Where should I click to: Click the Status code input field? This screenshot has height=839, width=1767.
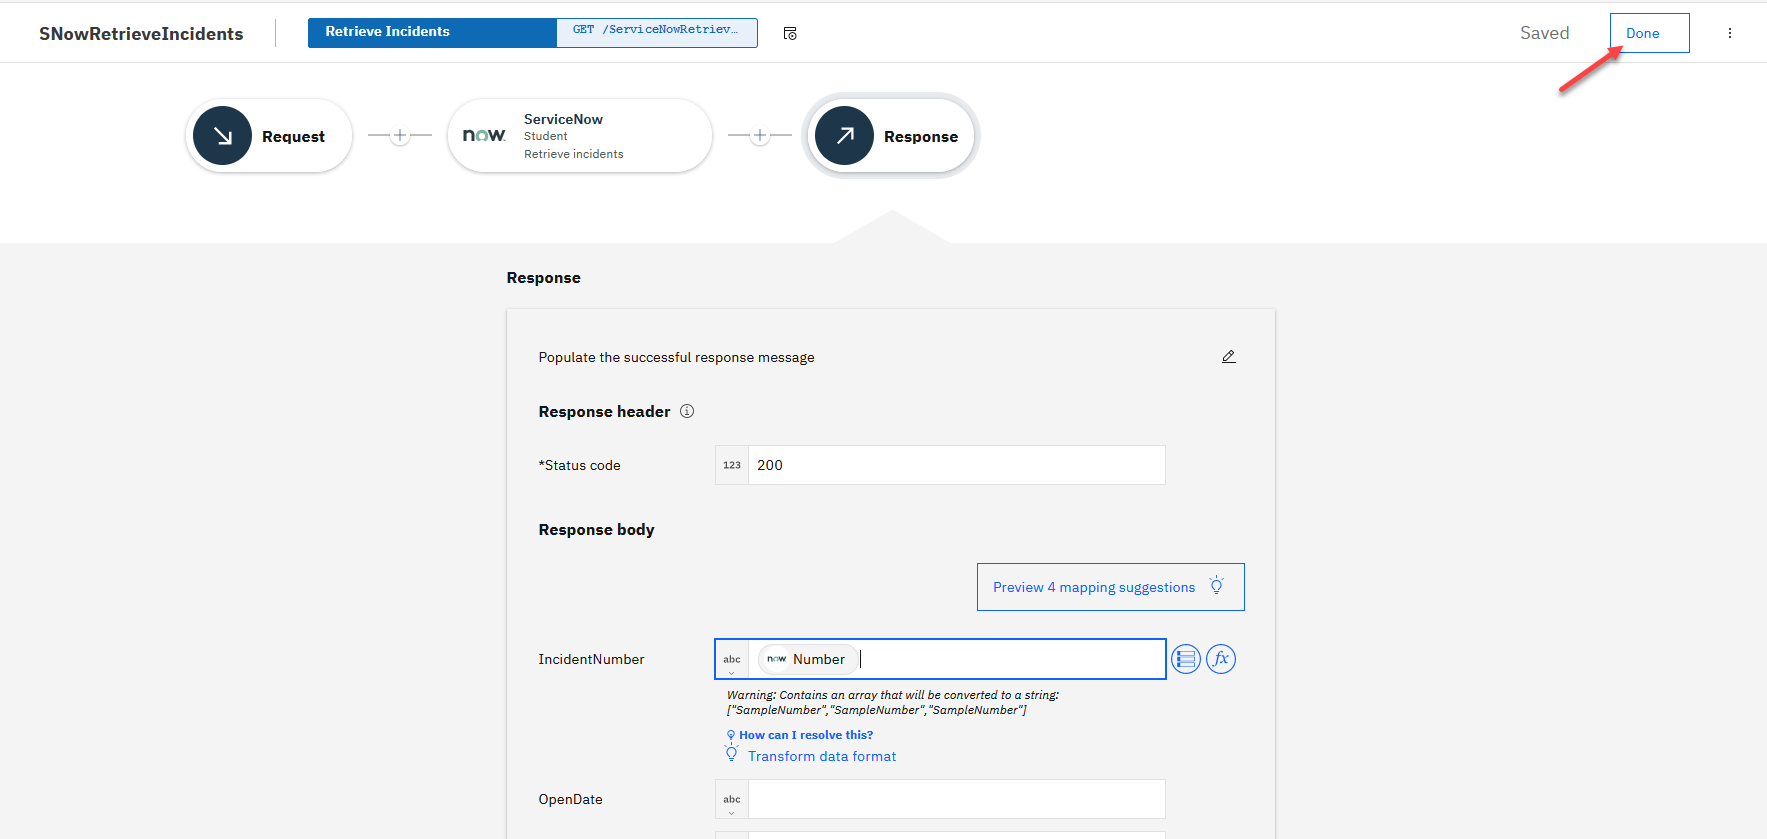coord(956,465)
